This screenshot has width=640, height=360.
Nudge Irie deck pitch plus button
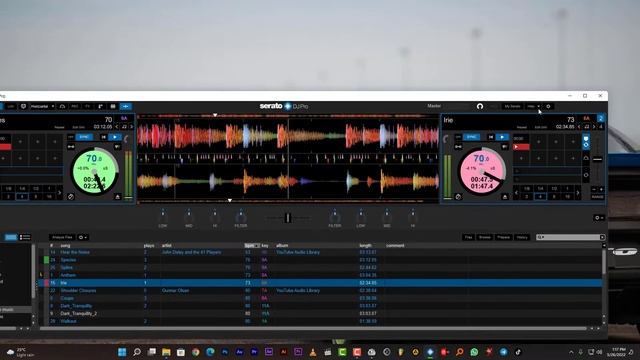[x=601, y=189]
